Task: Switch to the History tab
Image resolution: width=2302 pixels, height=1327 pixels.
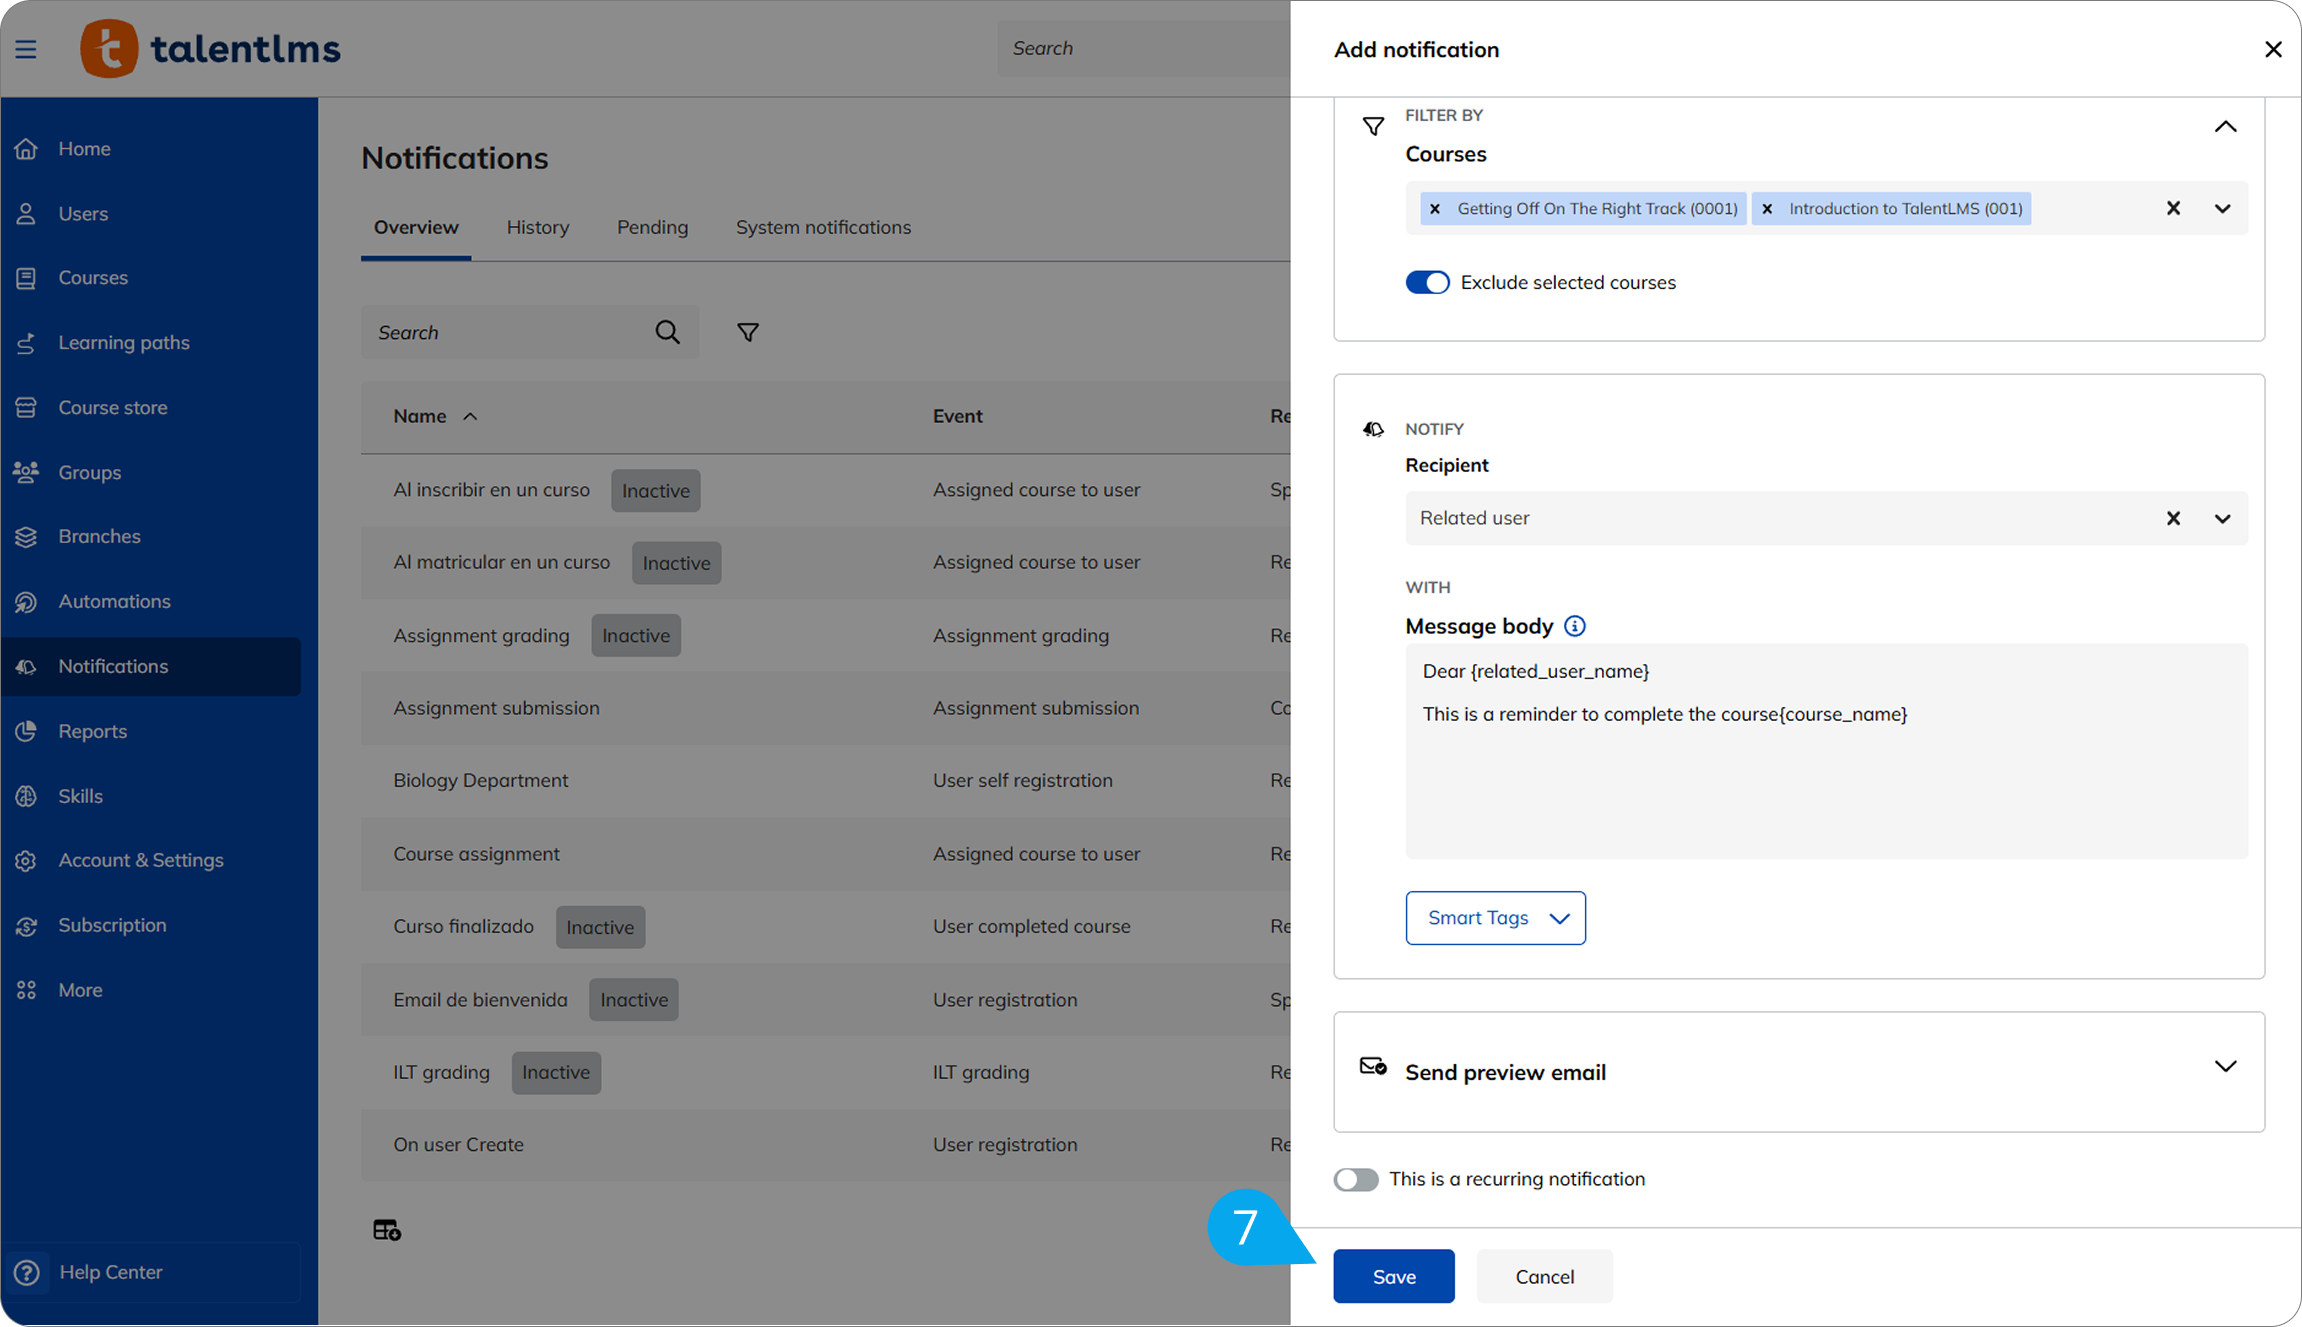Action: tap(537, 227)
